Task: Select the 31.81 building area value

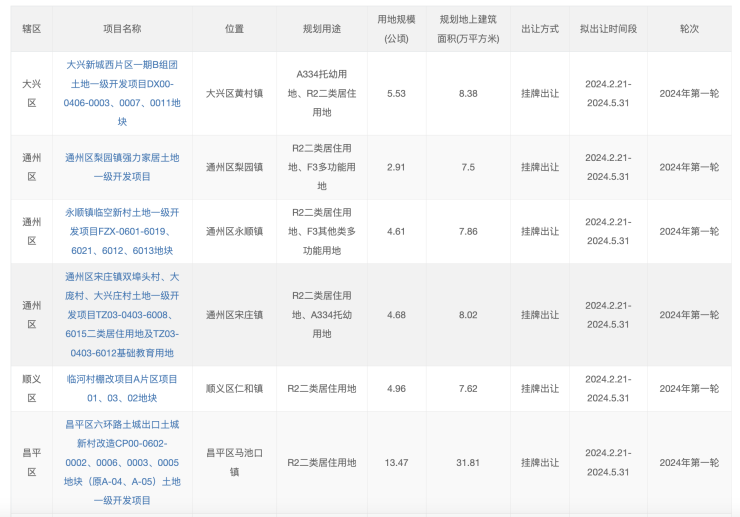Action: 468,463
